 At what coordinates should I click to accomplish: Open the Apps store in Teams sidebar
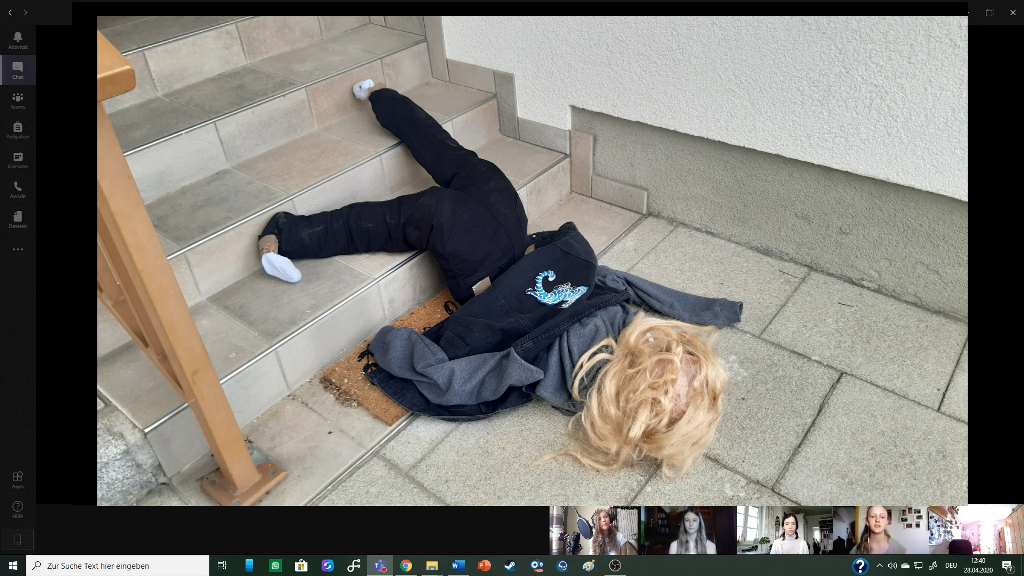[17, 480]
